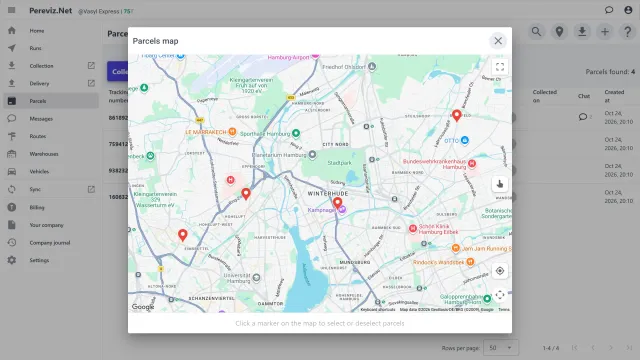640x360 pixels.
Task: Click the search icon in the parcels toolbar
Action: click(x=536, y=32)
